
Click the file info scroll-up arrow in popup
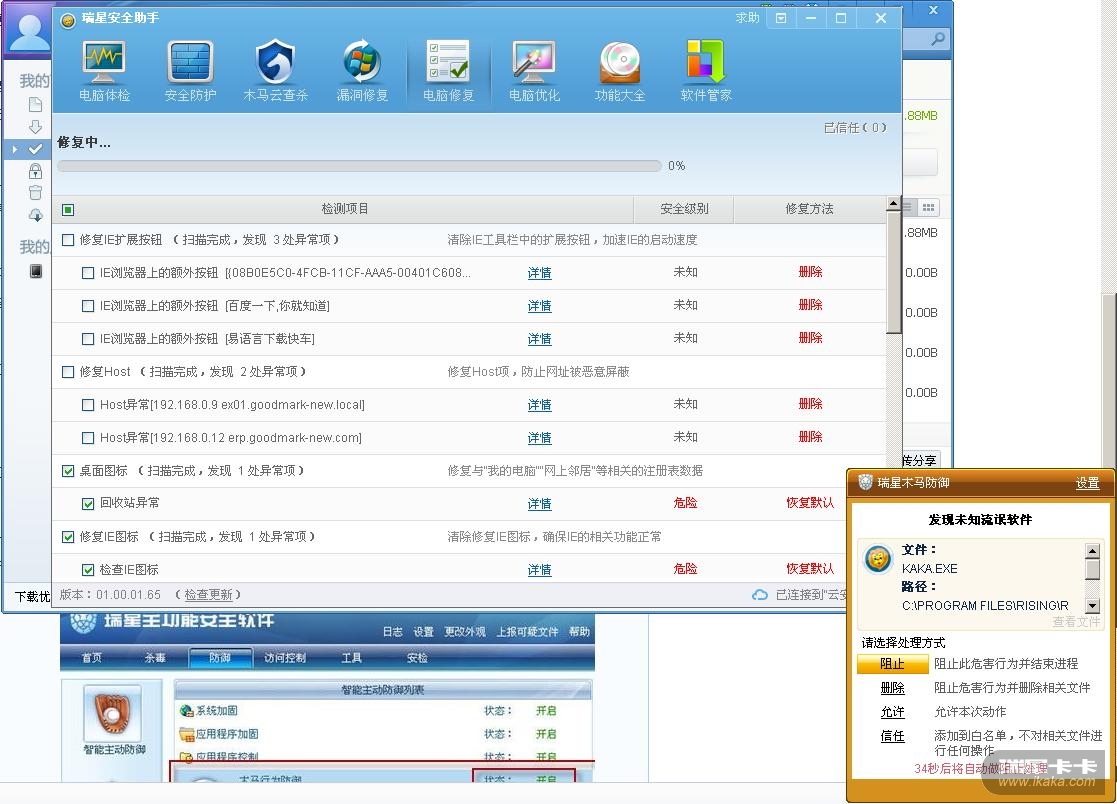pos(1092,550)
